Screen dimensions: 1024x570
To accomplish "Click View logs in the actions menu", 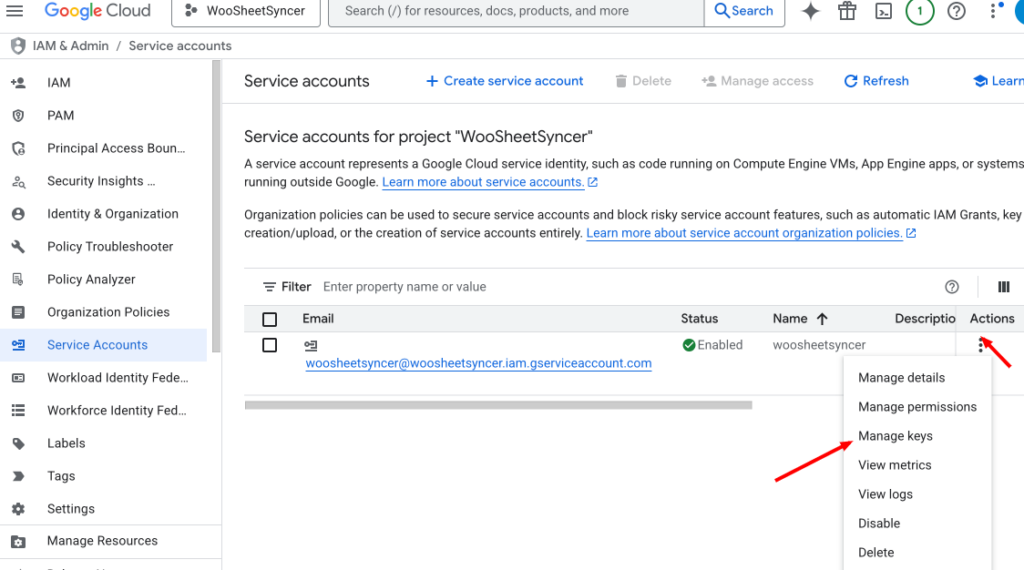I will [885, 494].
